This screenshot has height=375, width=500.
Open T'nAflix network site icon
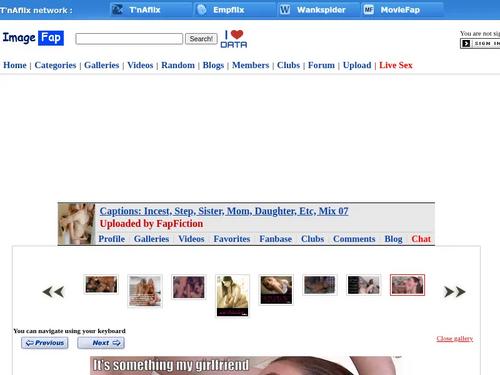pos(117,10)
